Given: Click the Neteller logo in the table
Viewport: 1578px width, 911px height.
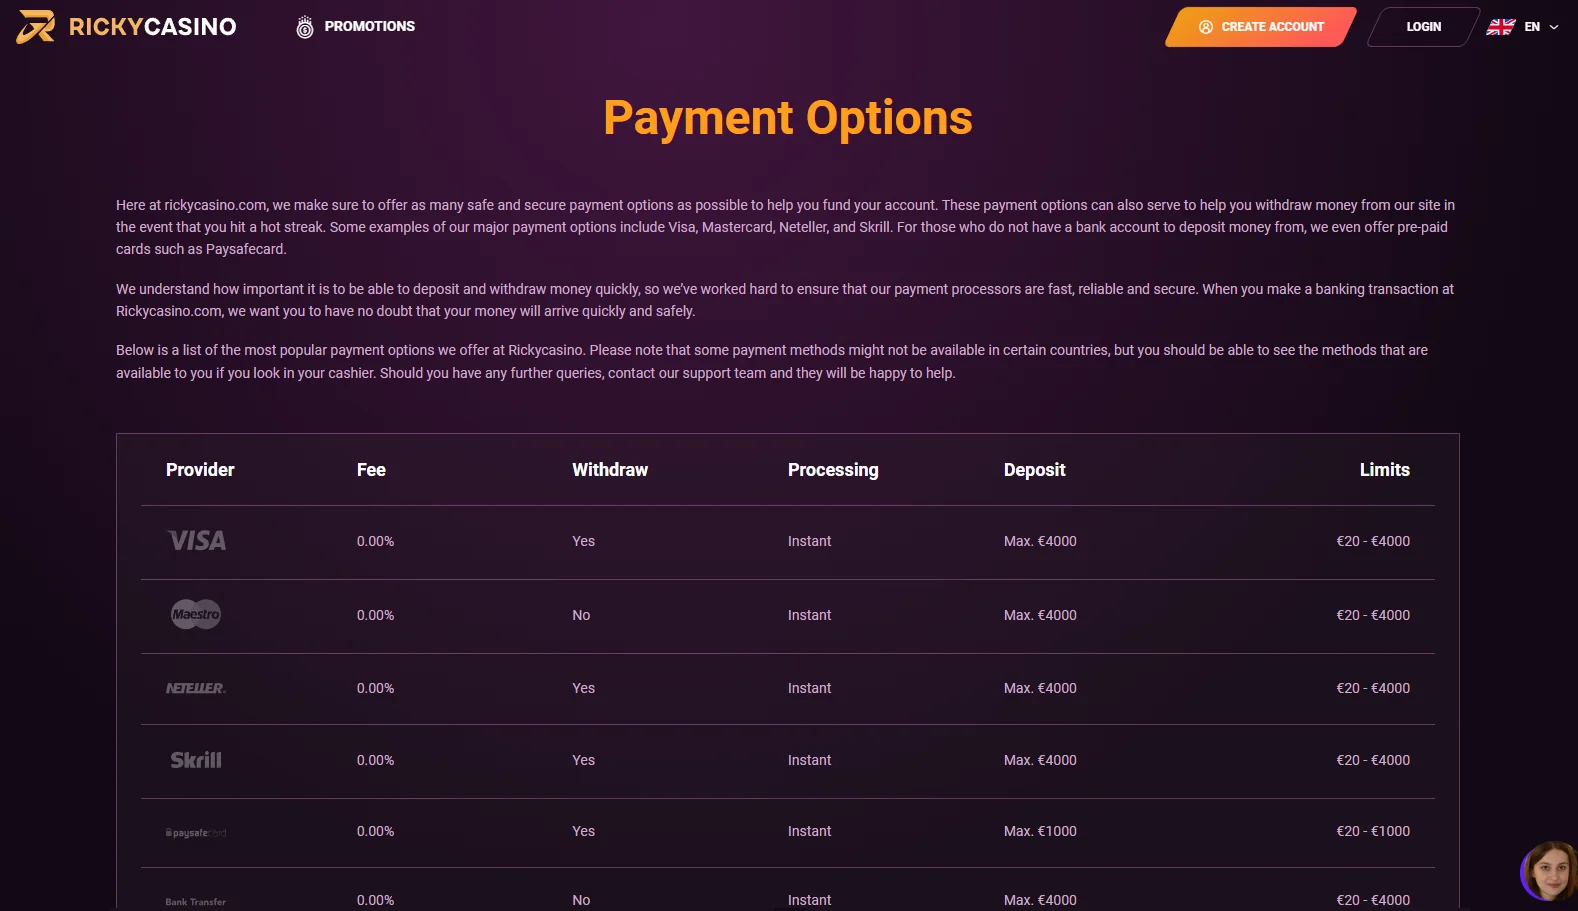Looking at the screenshot, I should (196, 688).
